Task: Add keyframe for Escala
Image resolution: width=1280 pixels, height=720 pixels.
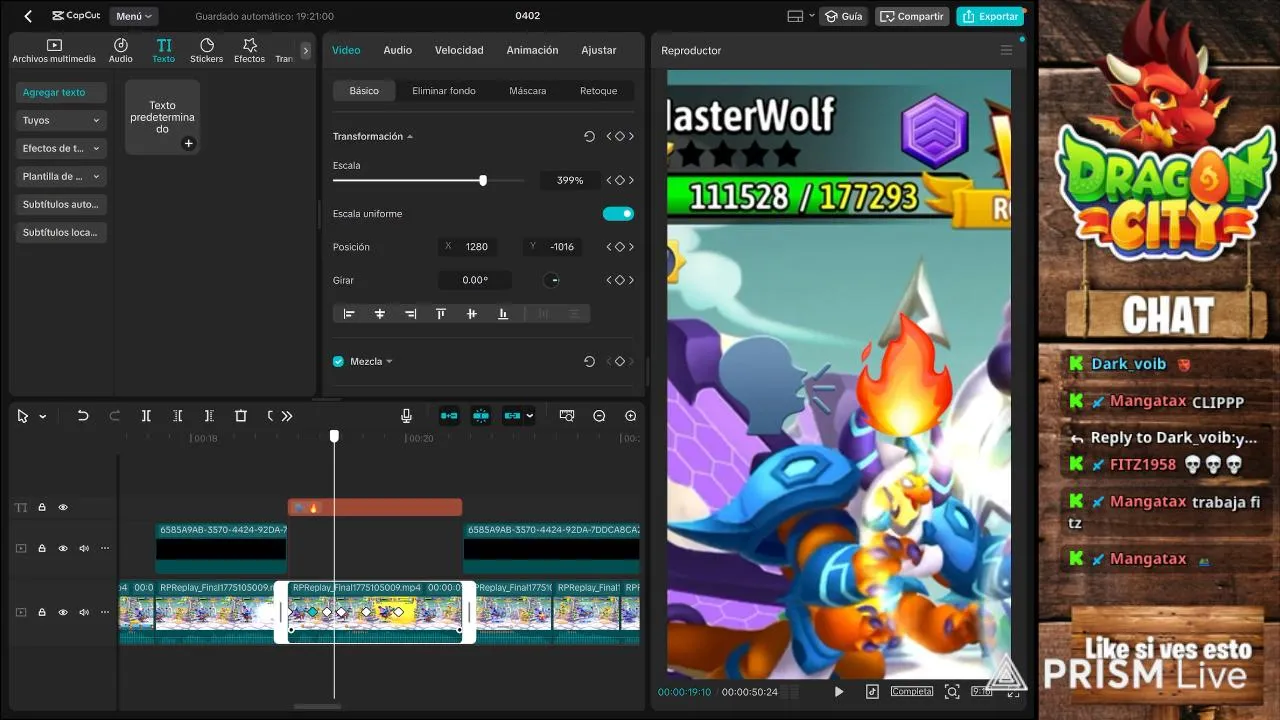Action: point(619,180)
